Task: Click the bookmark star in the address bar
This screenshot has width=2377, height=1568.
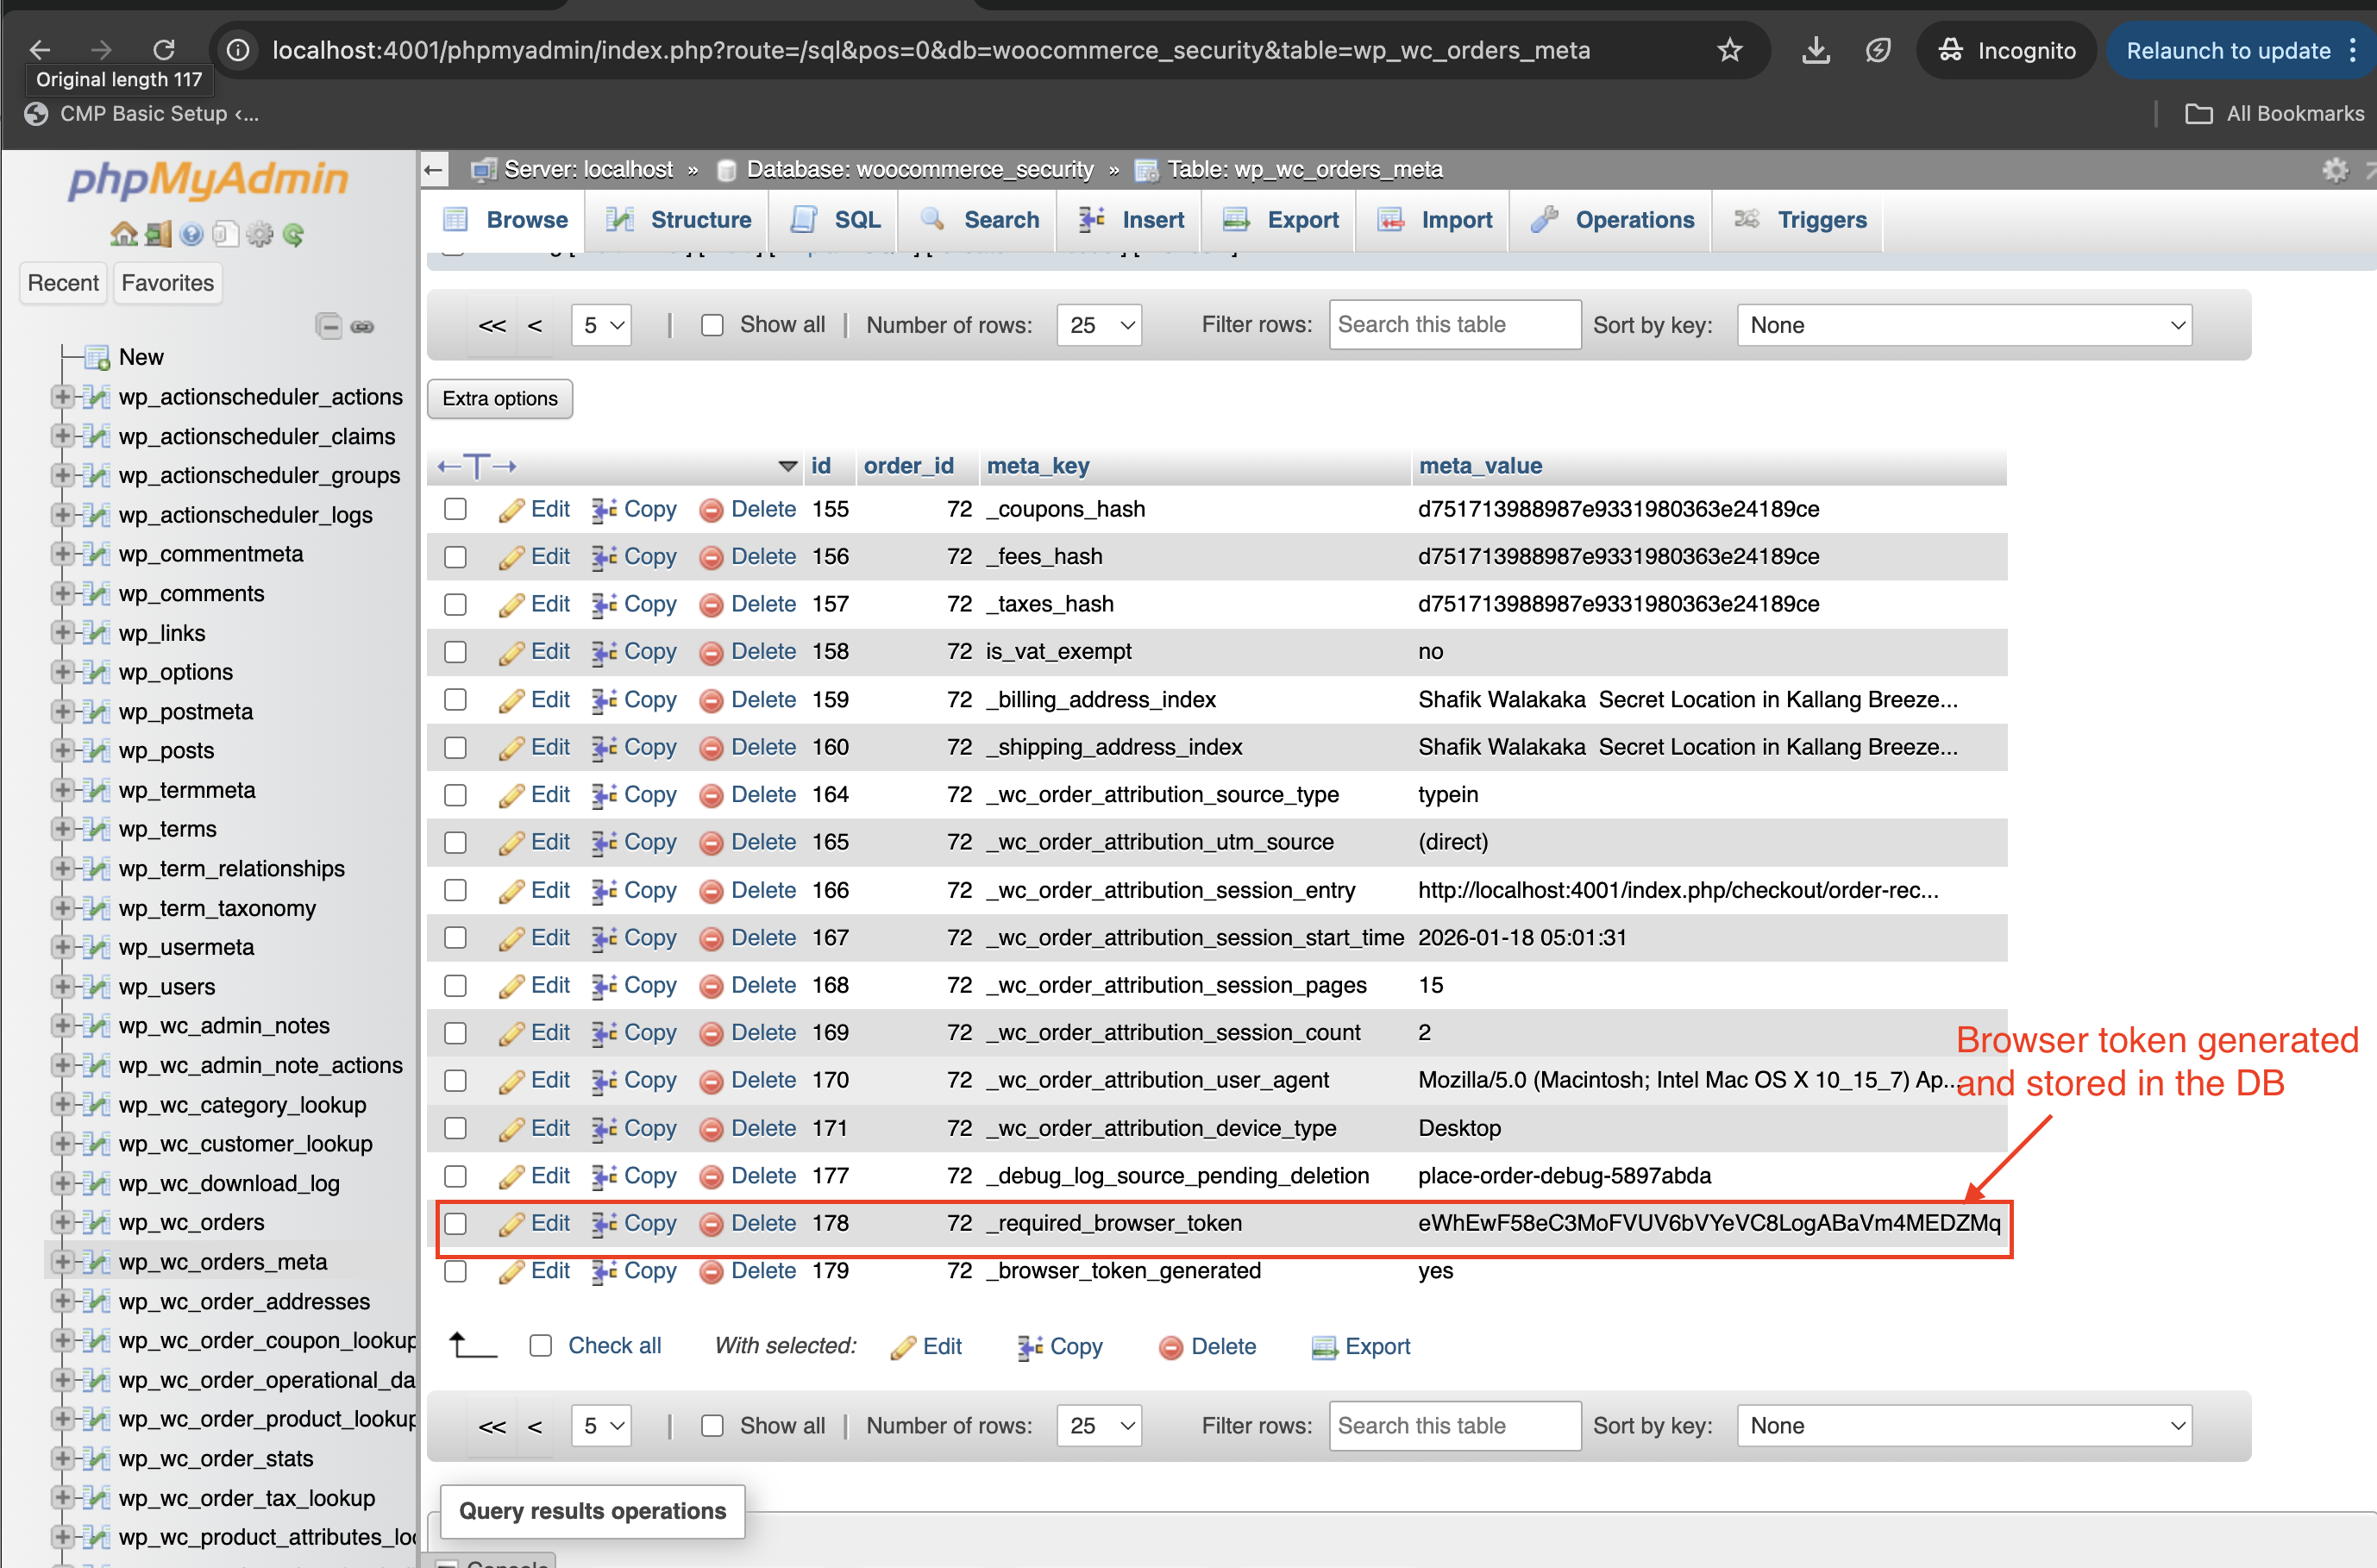Action: [x=1730, y=50]
